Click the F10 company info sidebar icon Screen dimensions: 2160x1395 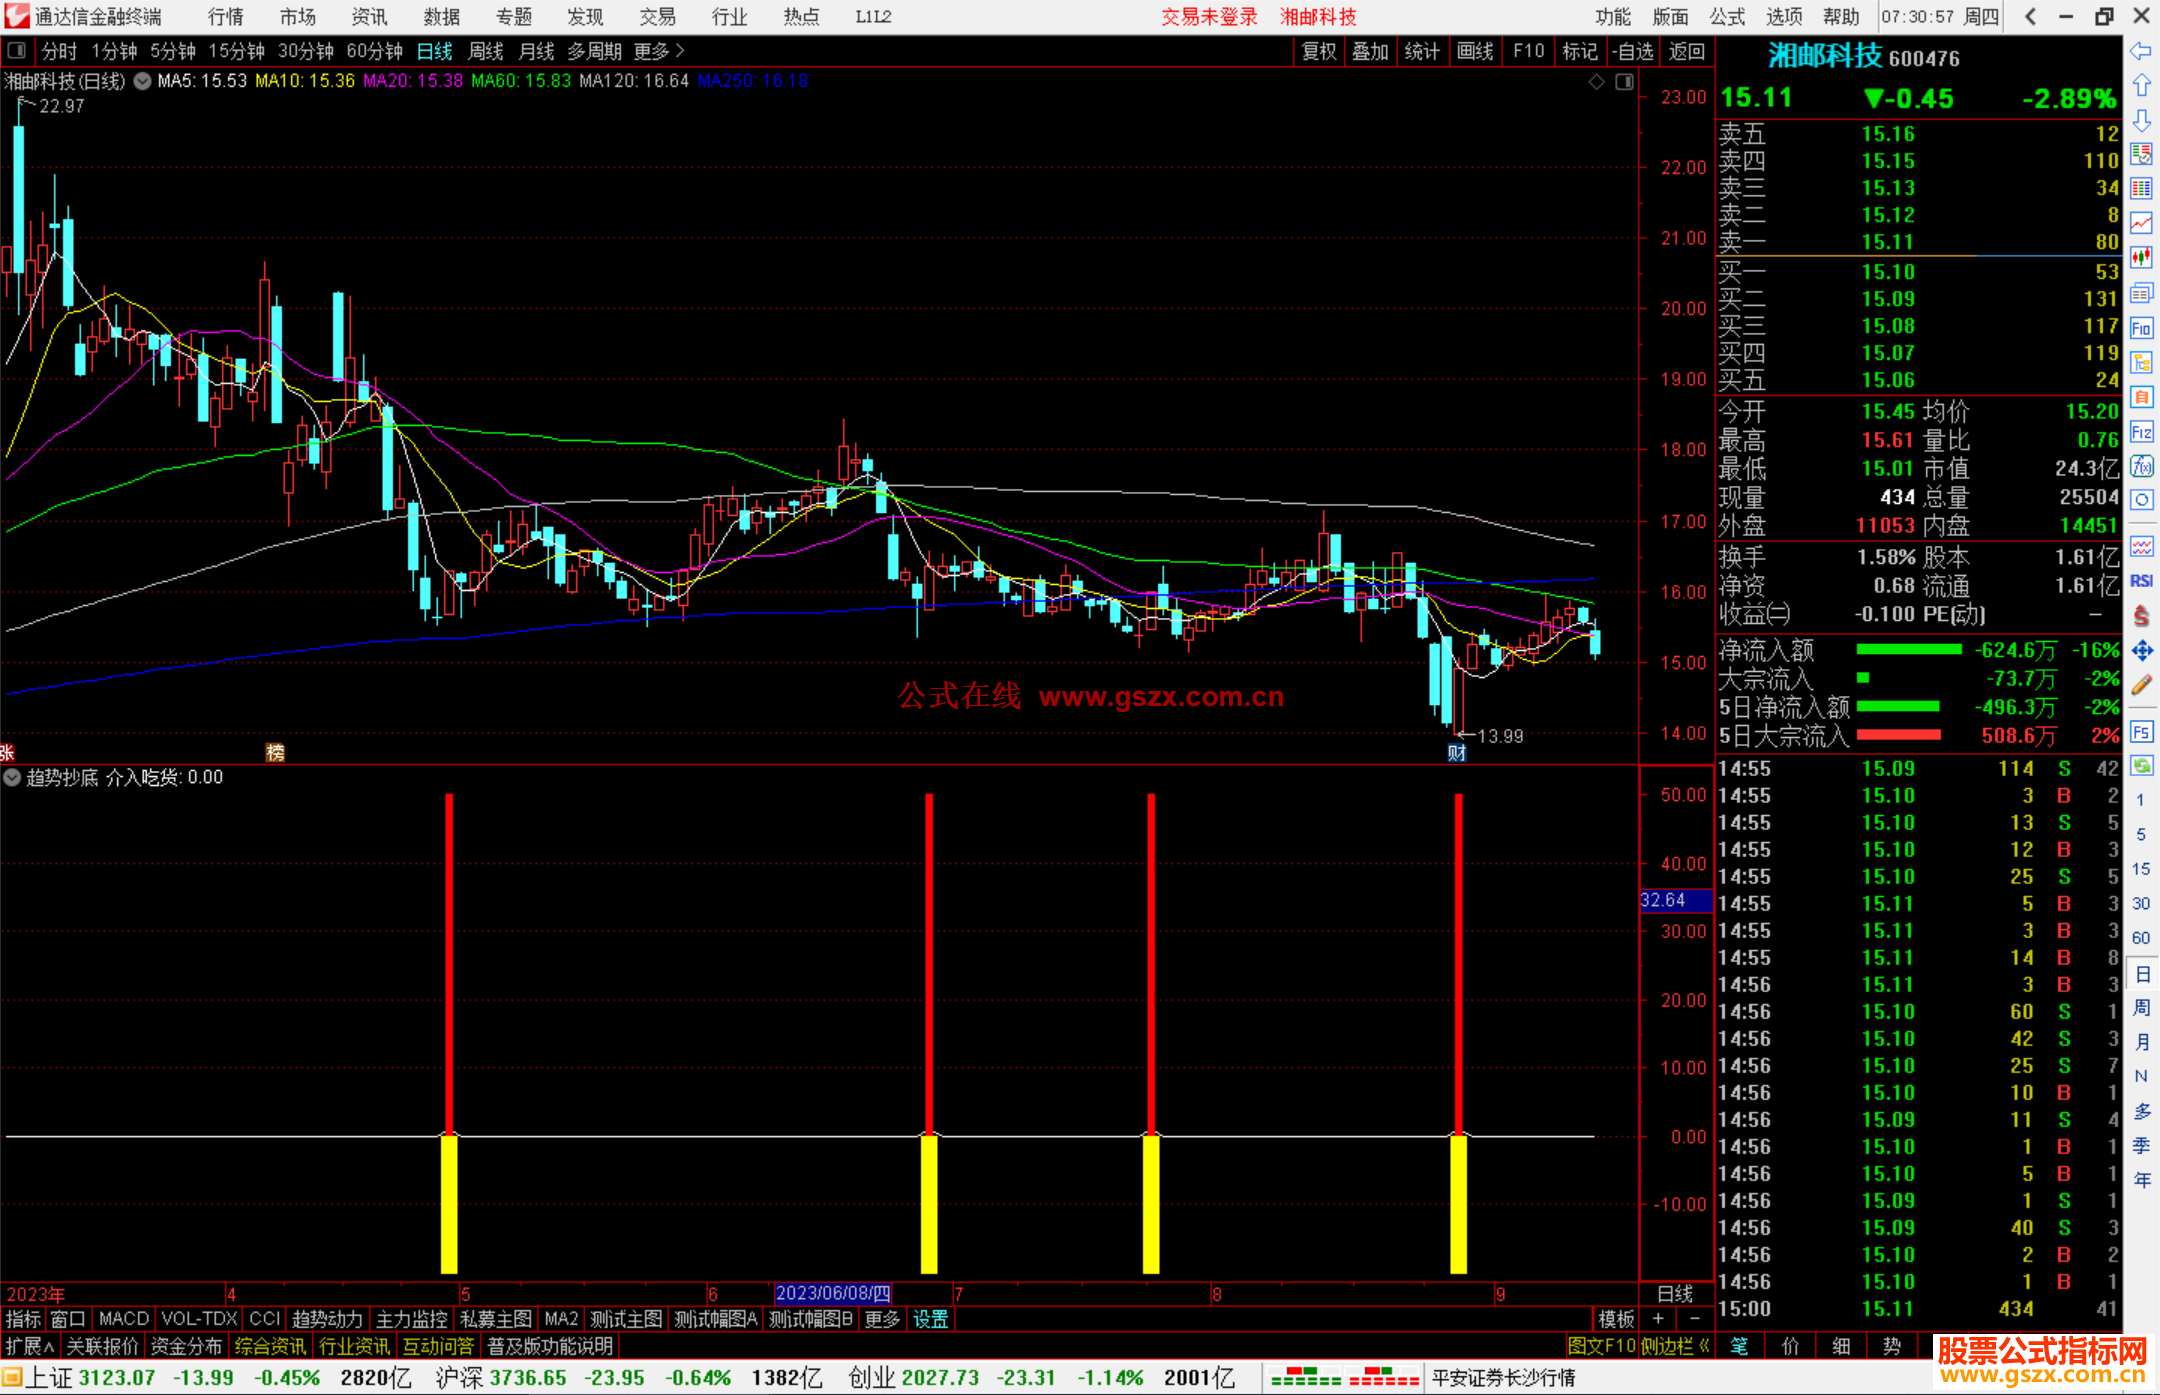coord(2141,328)
